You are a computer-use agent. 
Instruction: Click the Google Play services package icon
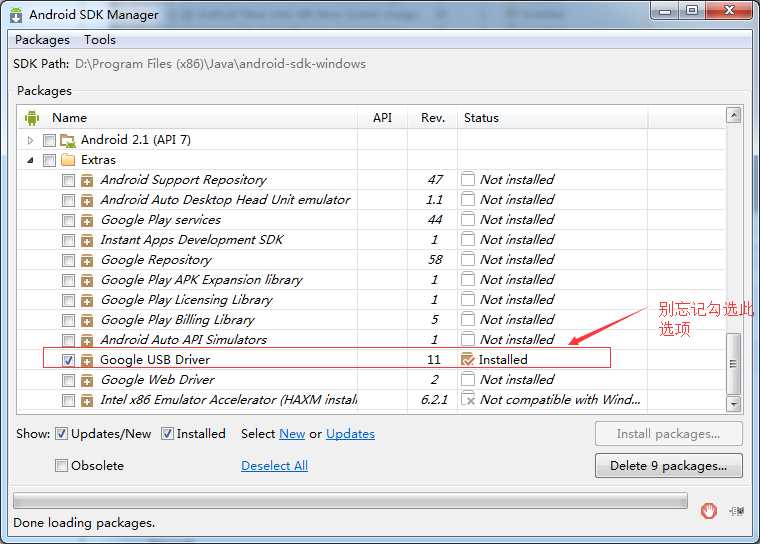click(x=87, y=221)
